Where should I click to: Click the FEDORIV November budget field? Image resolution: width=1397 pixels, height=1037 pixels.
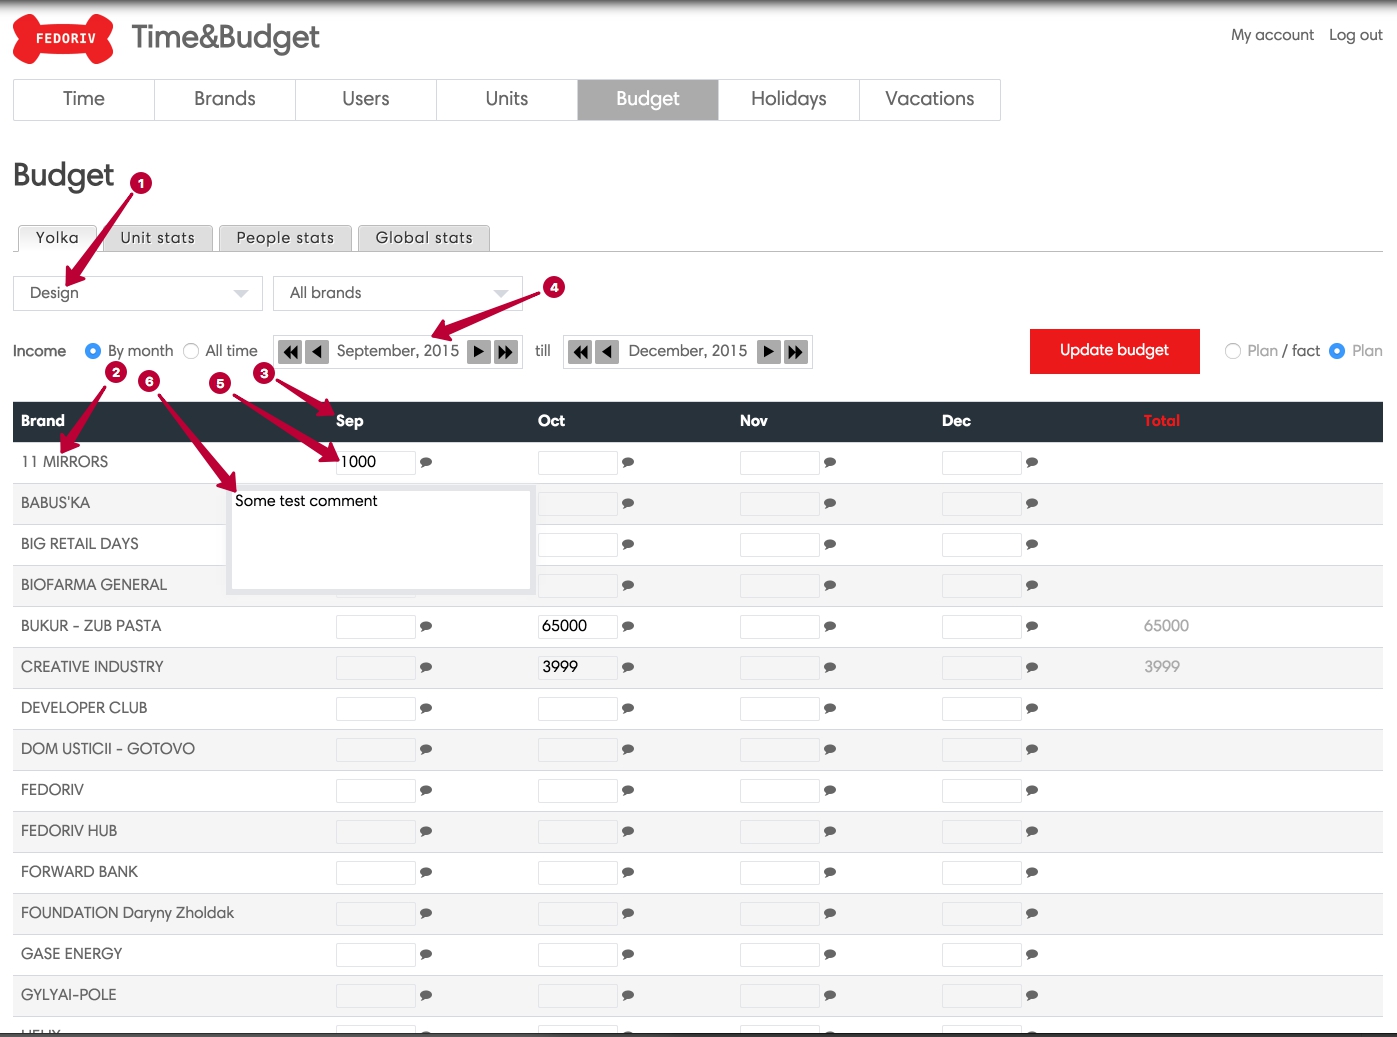[780, 790]
